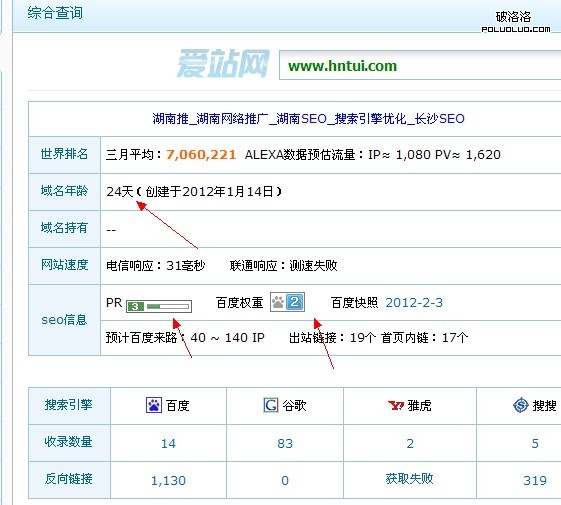Click the 网站速度 row label
The height and width of the screenshot is (505, 561).
point(64,265)
